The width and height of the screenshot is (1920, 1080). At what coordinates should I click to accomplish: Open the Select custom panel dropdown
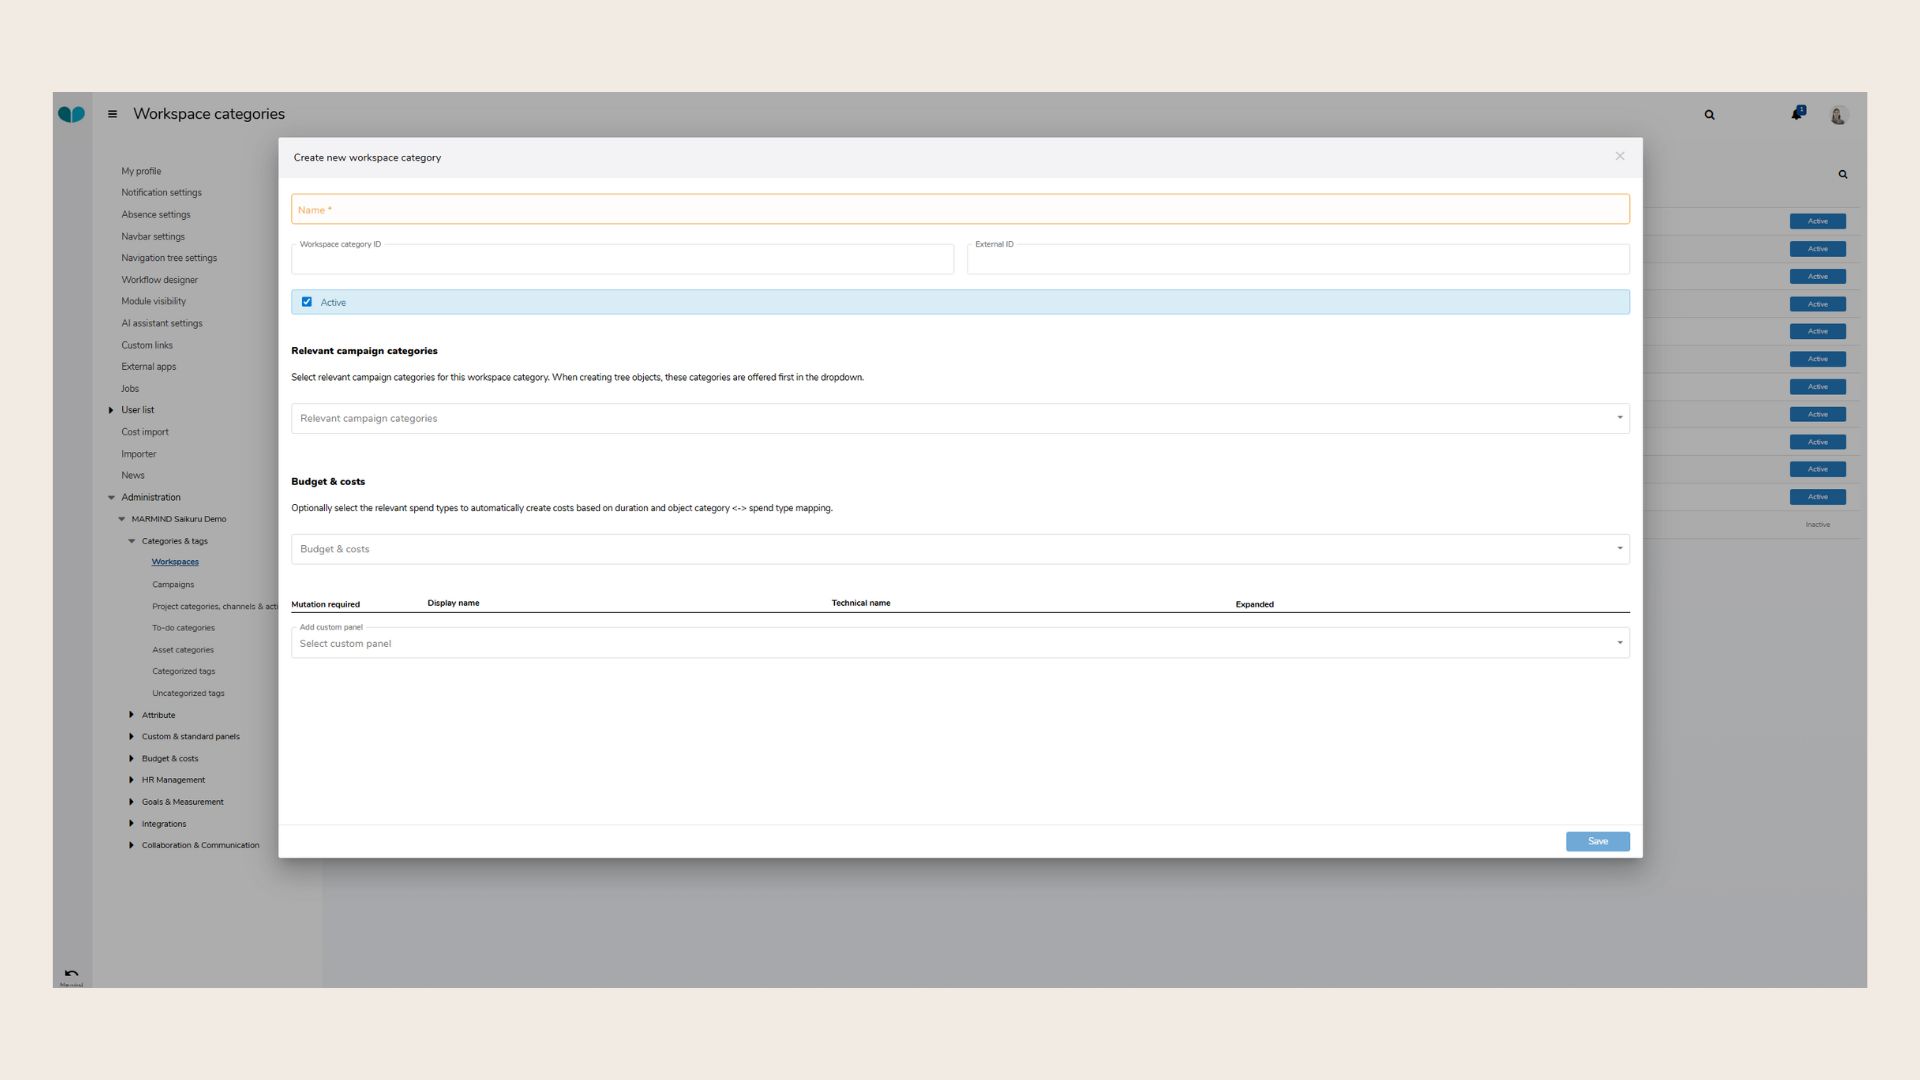click(x=960, y=643)
